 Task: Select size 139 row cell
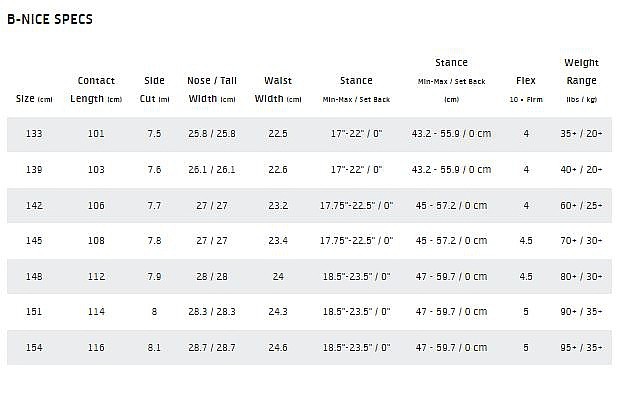point(34,170)
